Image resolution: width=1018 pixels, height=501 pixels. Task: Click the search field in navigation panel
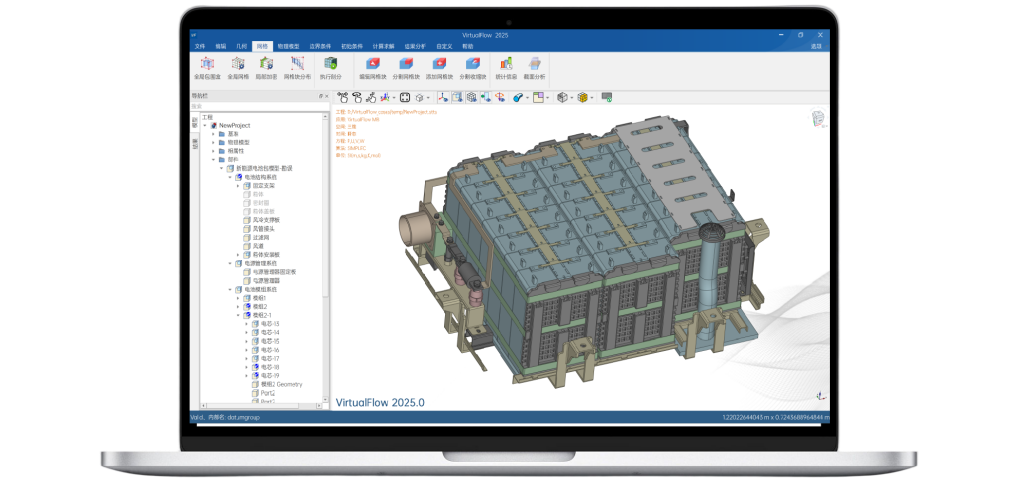[x=255, y=106]
